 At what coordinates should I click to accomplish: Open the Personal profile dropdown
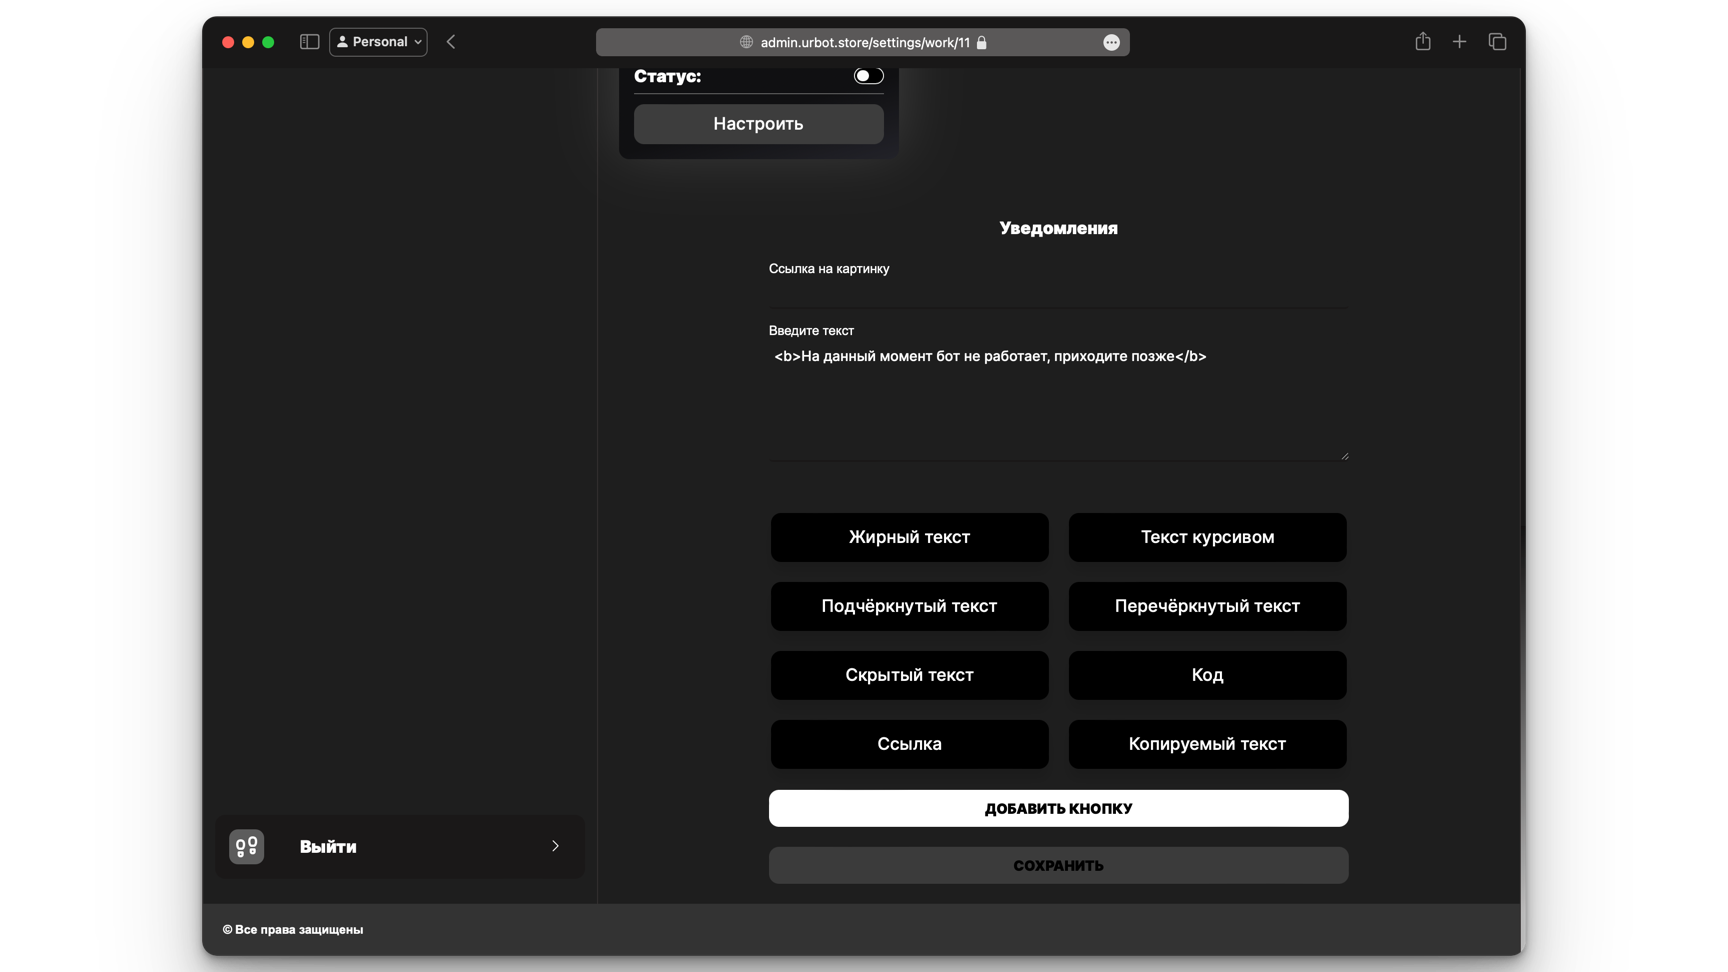[x=378, y=42]
